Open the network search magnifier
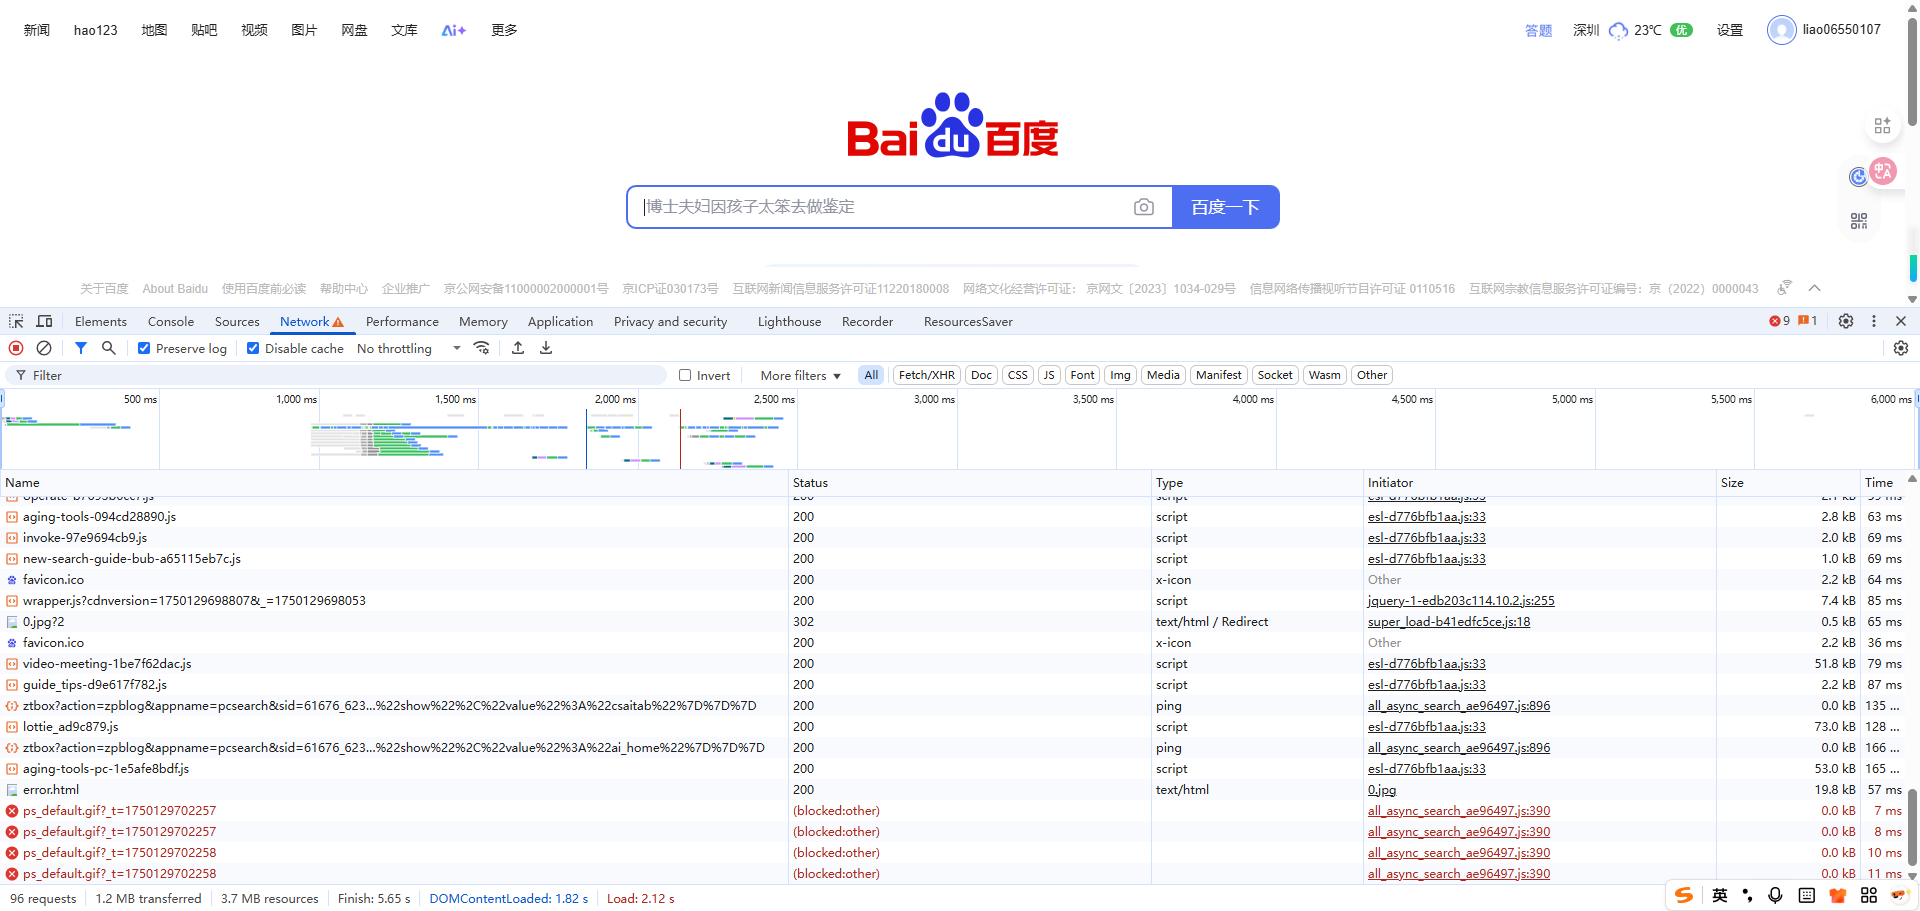The height and width of the screenshot is (911, 1920). coord(109,348)
